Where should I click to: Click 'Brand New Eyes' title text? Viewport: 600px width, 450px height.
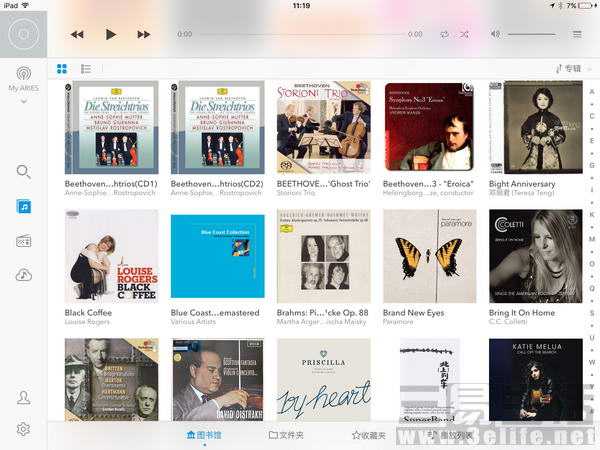413,313
